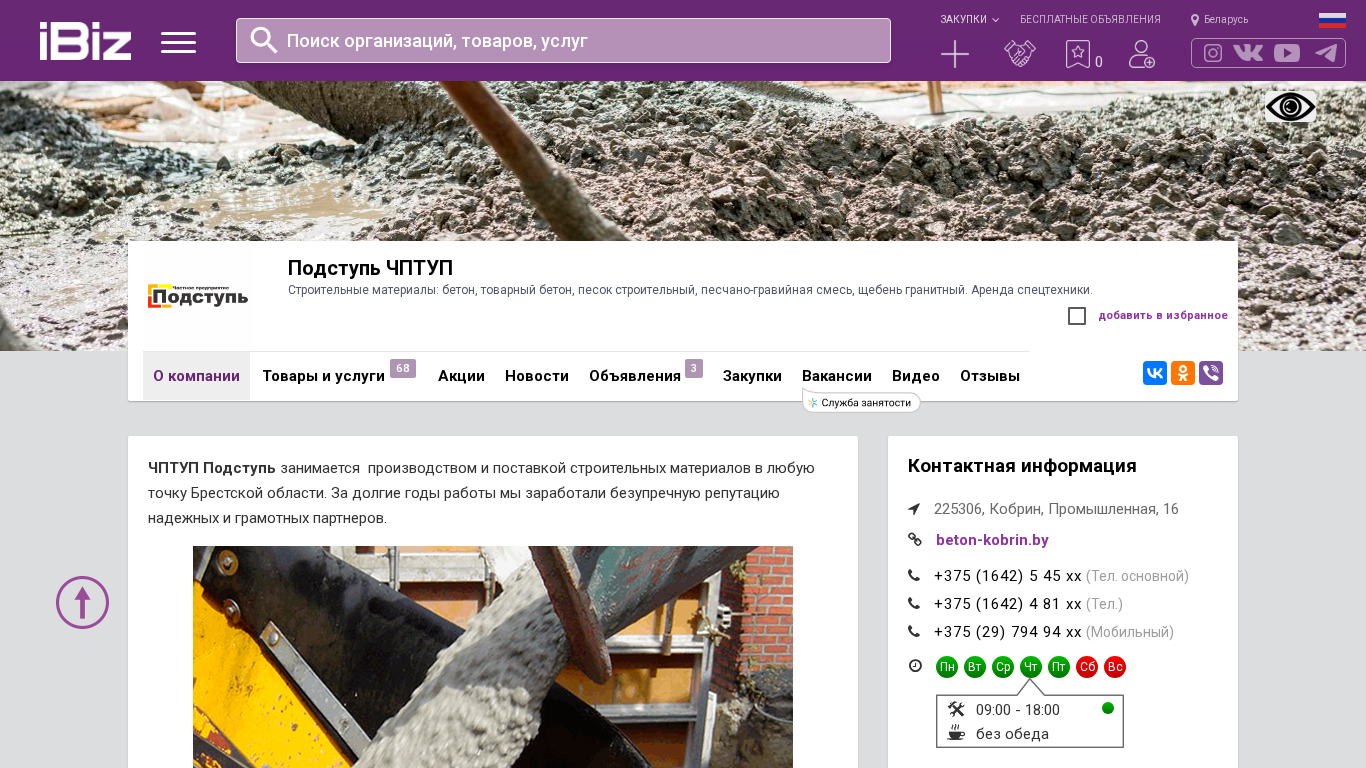Click the working hours clock icon
The width and height of the screenshot is (1366, 768).
click(915, 666)
